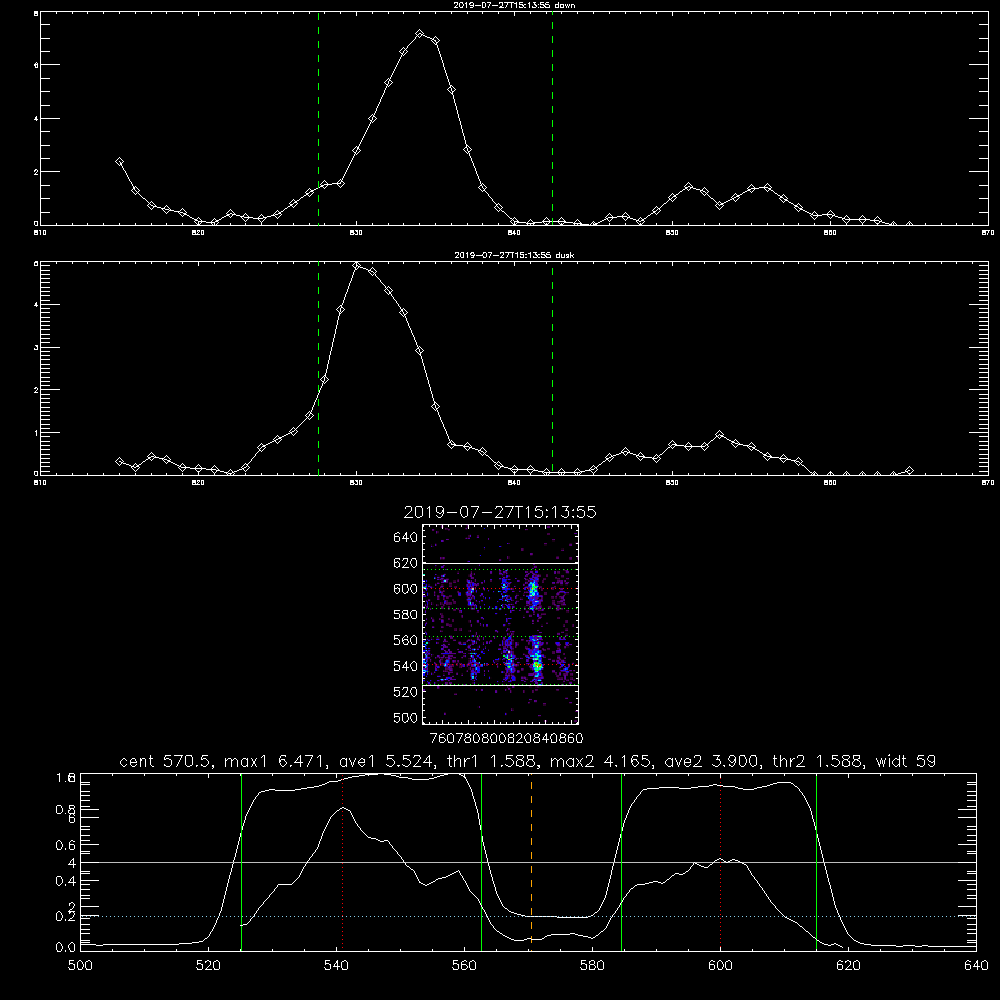Click the "ave2 3.900" value in stats line
1000x1000 pixels.
pos(712,761)
